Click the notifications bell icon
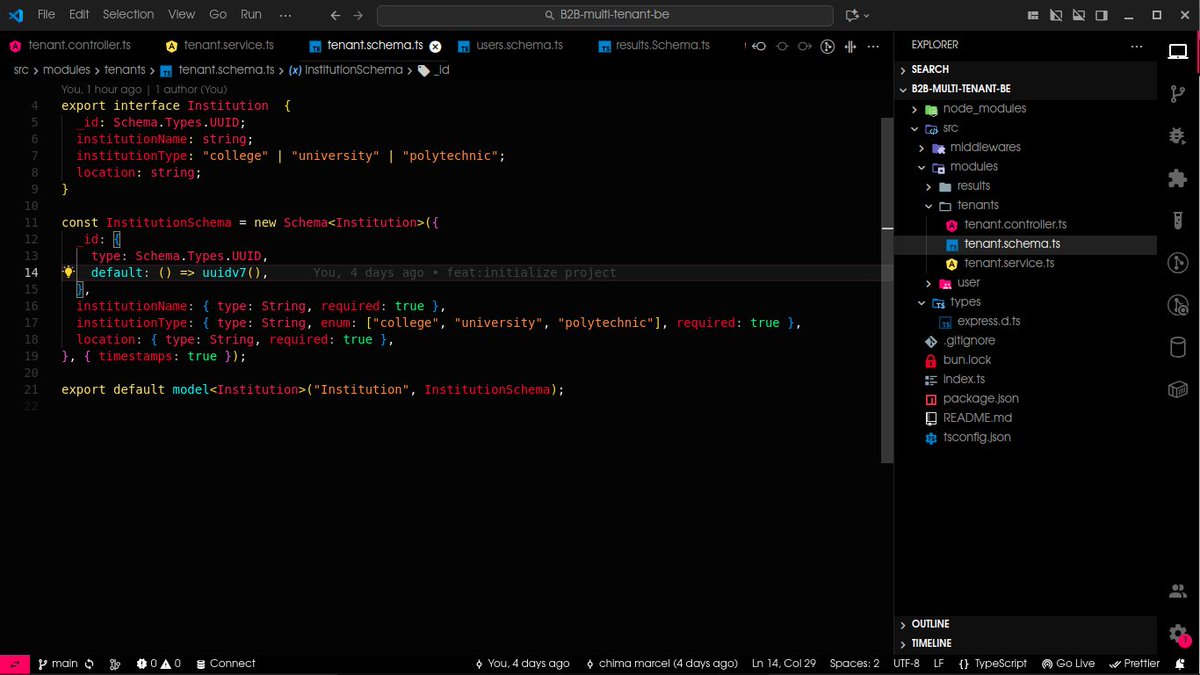1200x675 pixels. click(x=1180, y=664)
